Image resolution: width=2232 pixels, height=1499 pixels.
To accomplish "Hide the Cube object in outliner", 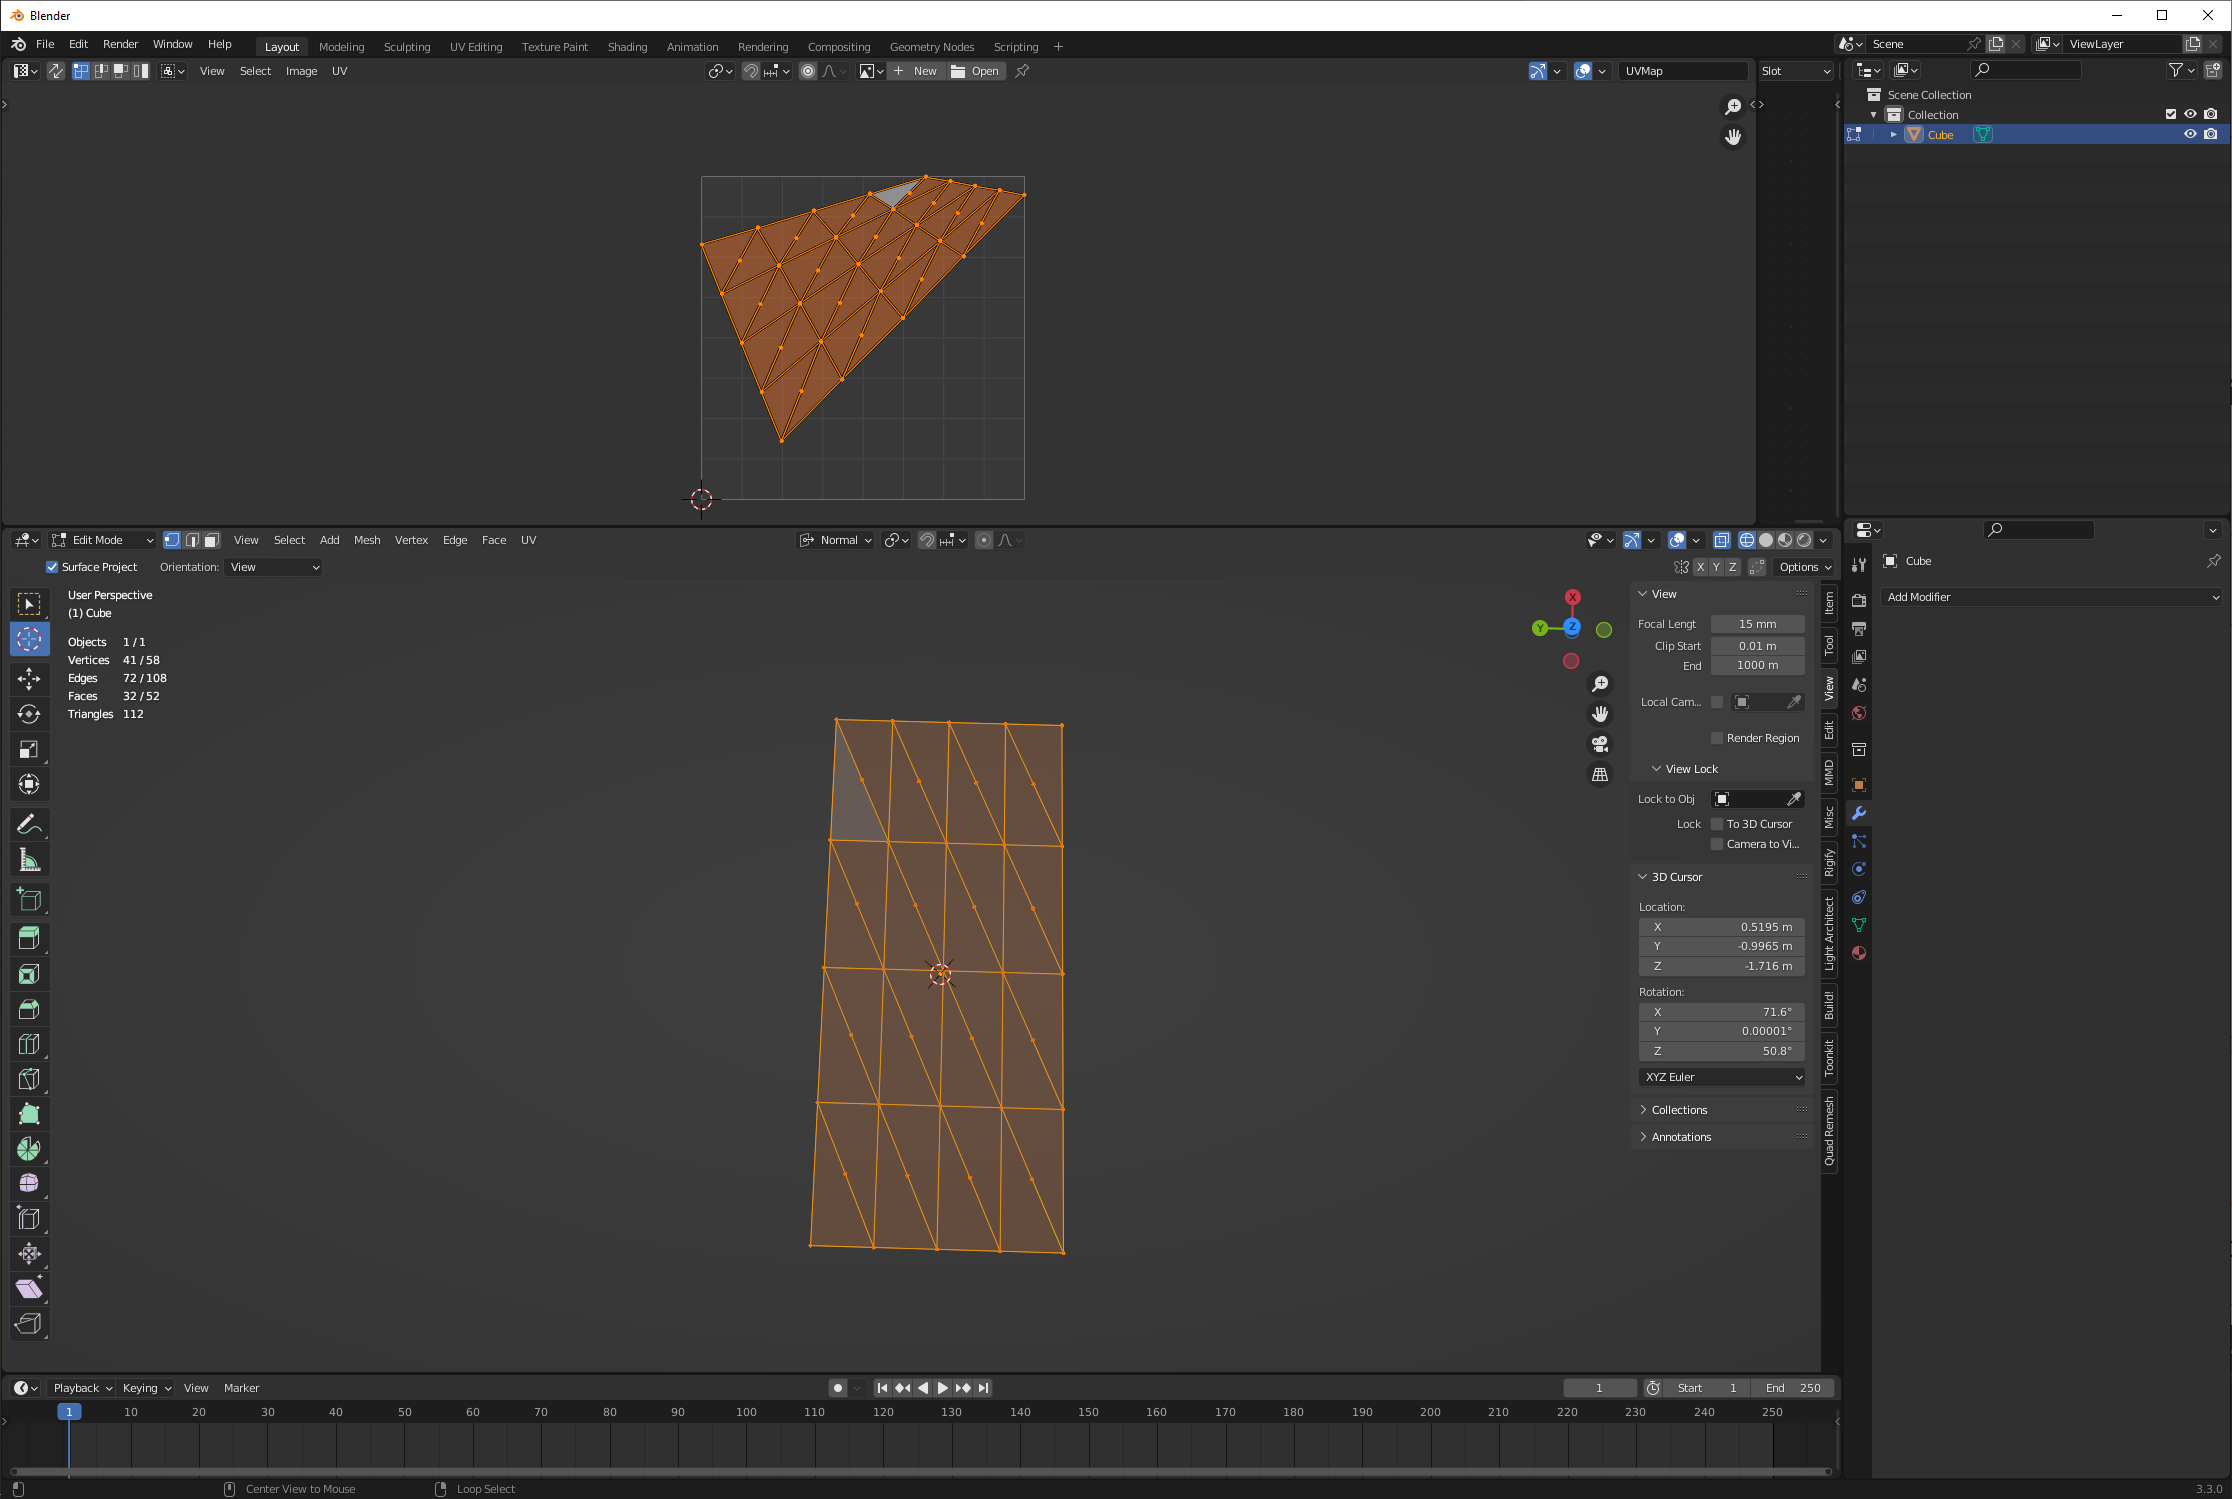I will click(x=2190, y=134).
